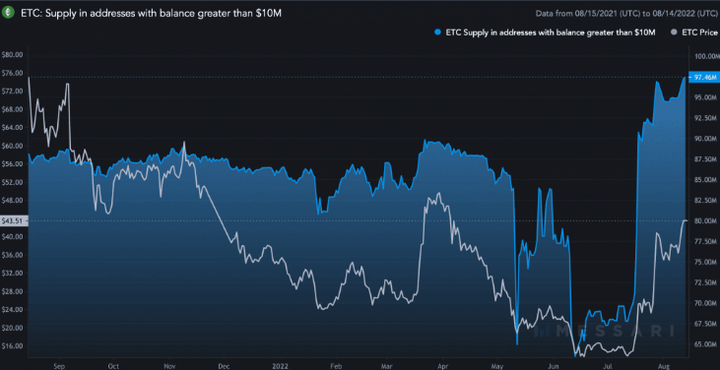Click the 65.00M right axis label
This screenshot has width=720, height=370.
pyautogui.click(x=706, y=344)
